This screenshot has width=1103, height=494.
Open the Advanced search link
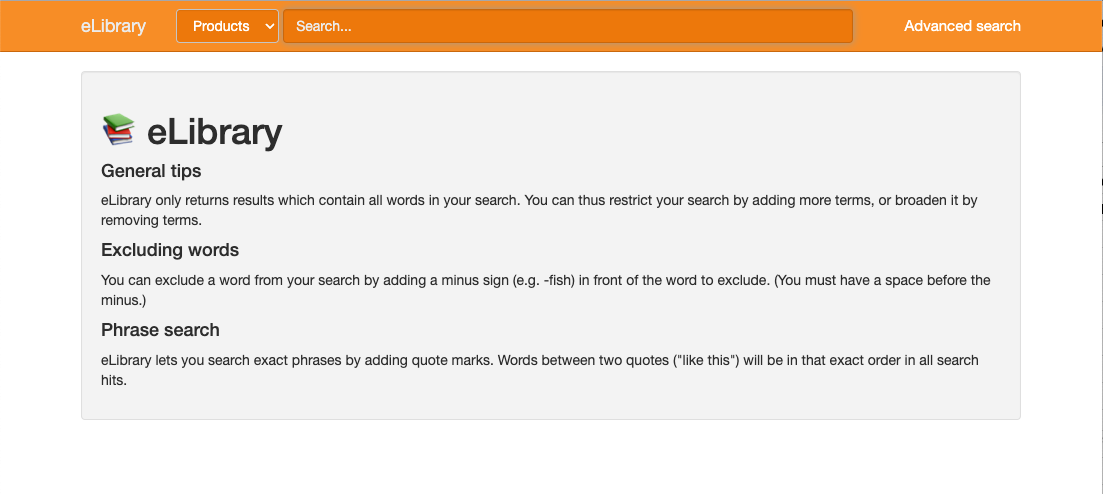point(962,26)
